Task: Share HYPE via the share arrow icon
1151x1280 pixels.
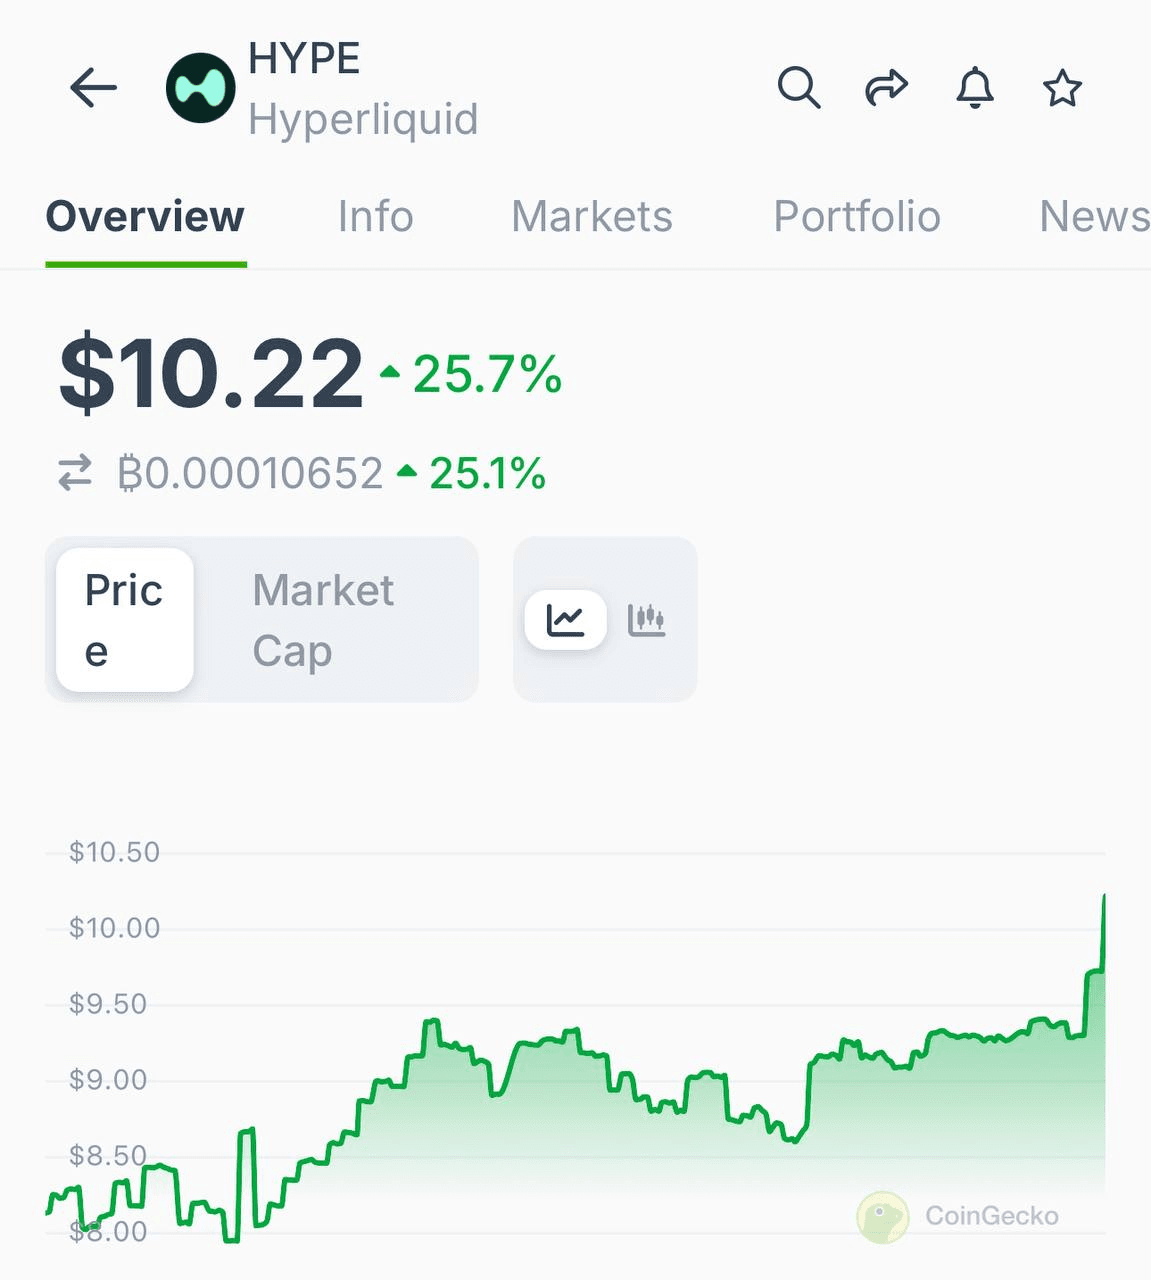Action: pyautogui.click(x=886, y=88)
